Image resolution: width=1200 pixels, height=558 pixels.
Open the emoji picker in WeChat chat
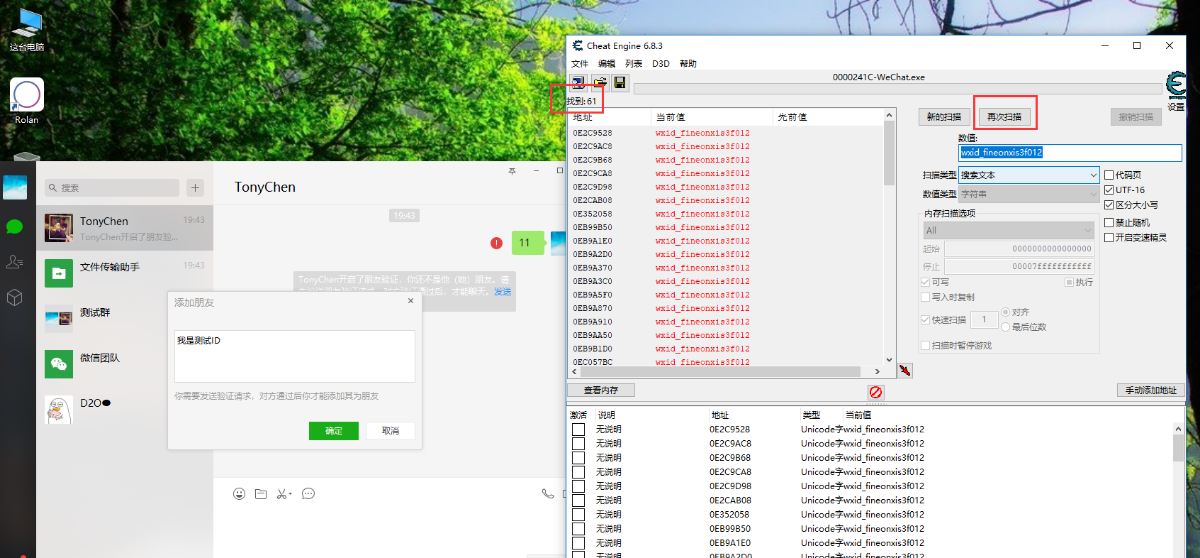point(239,493)
